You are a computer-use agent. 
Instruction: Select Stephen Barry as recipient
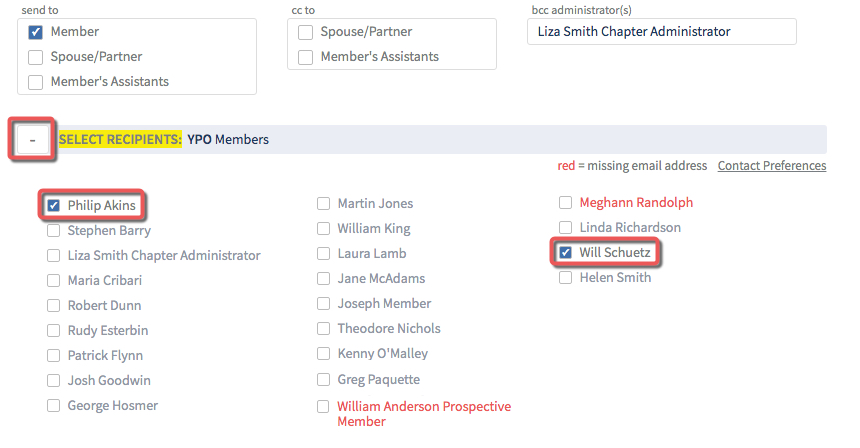pyautogui.click(x=53, y=231)
